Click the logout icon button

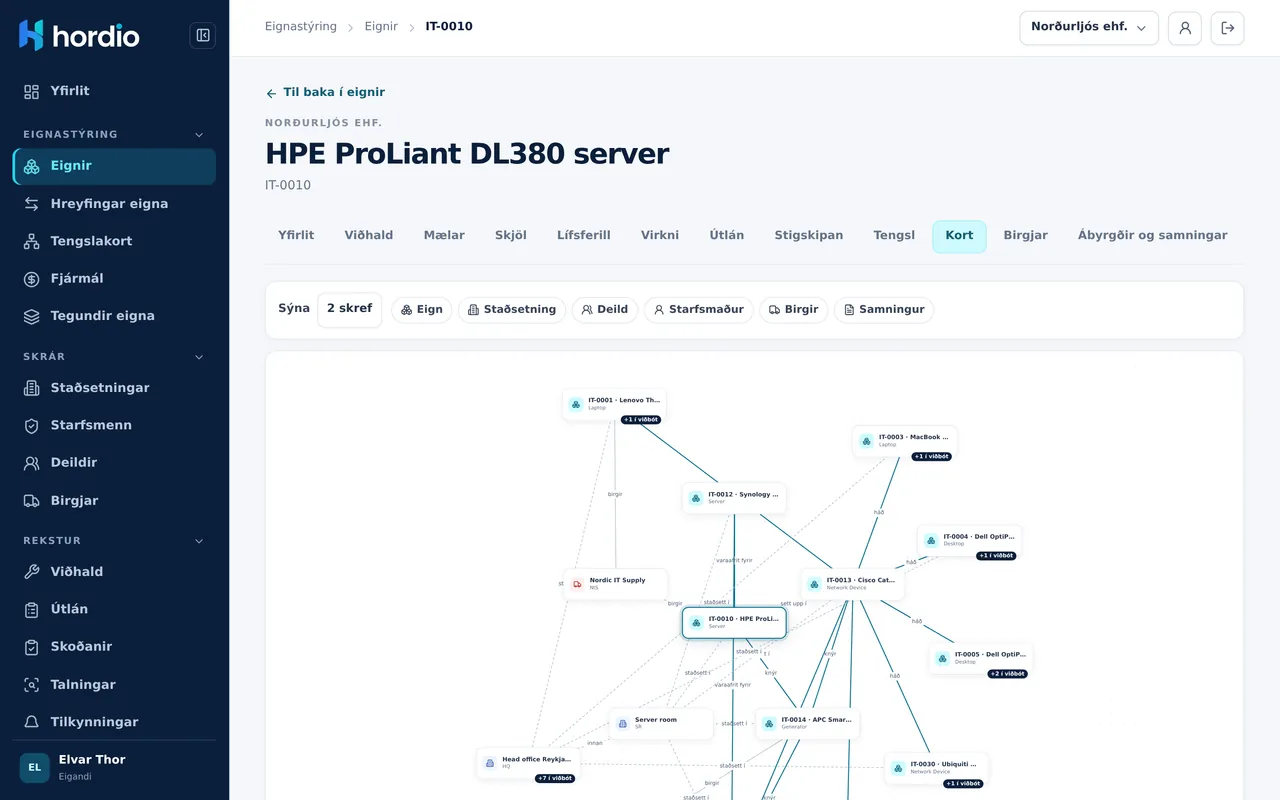[1228, 28]
